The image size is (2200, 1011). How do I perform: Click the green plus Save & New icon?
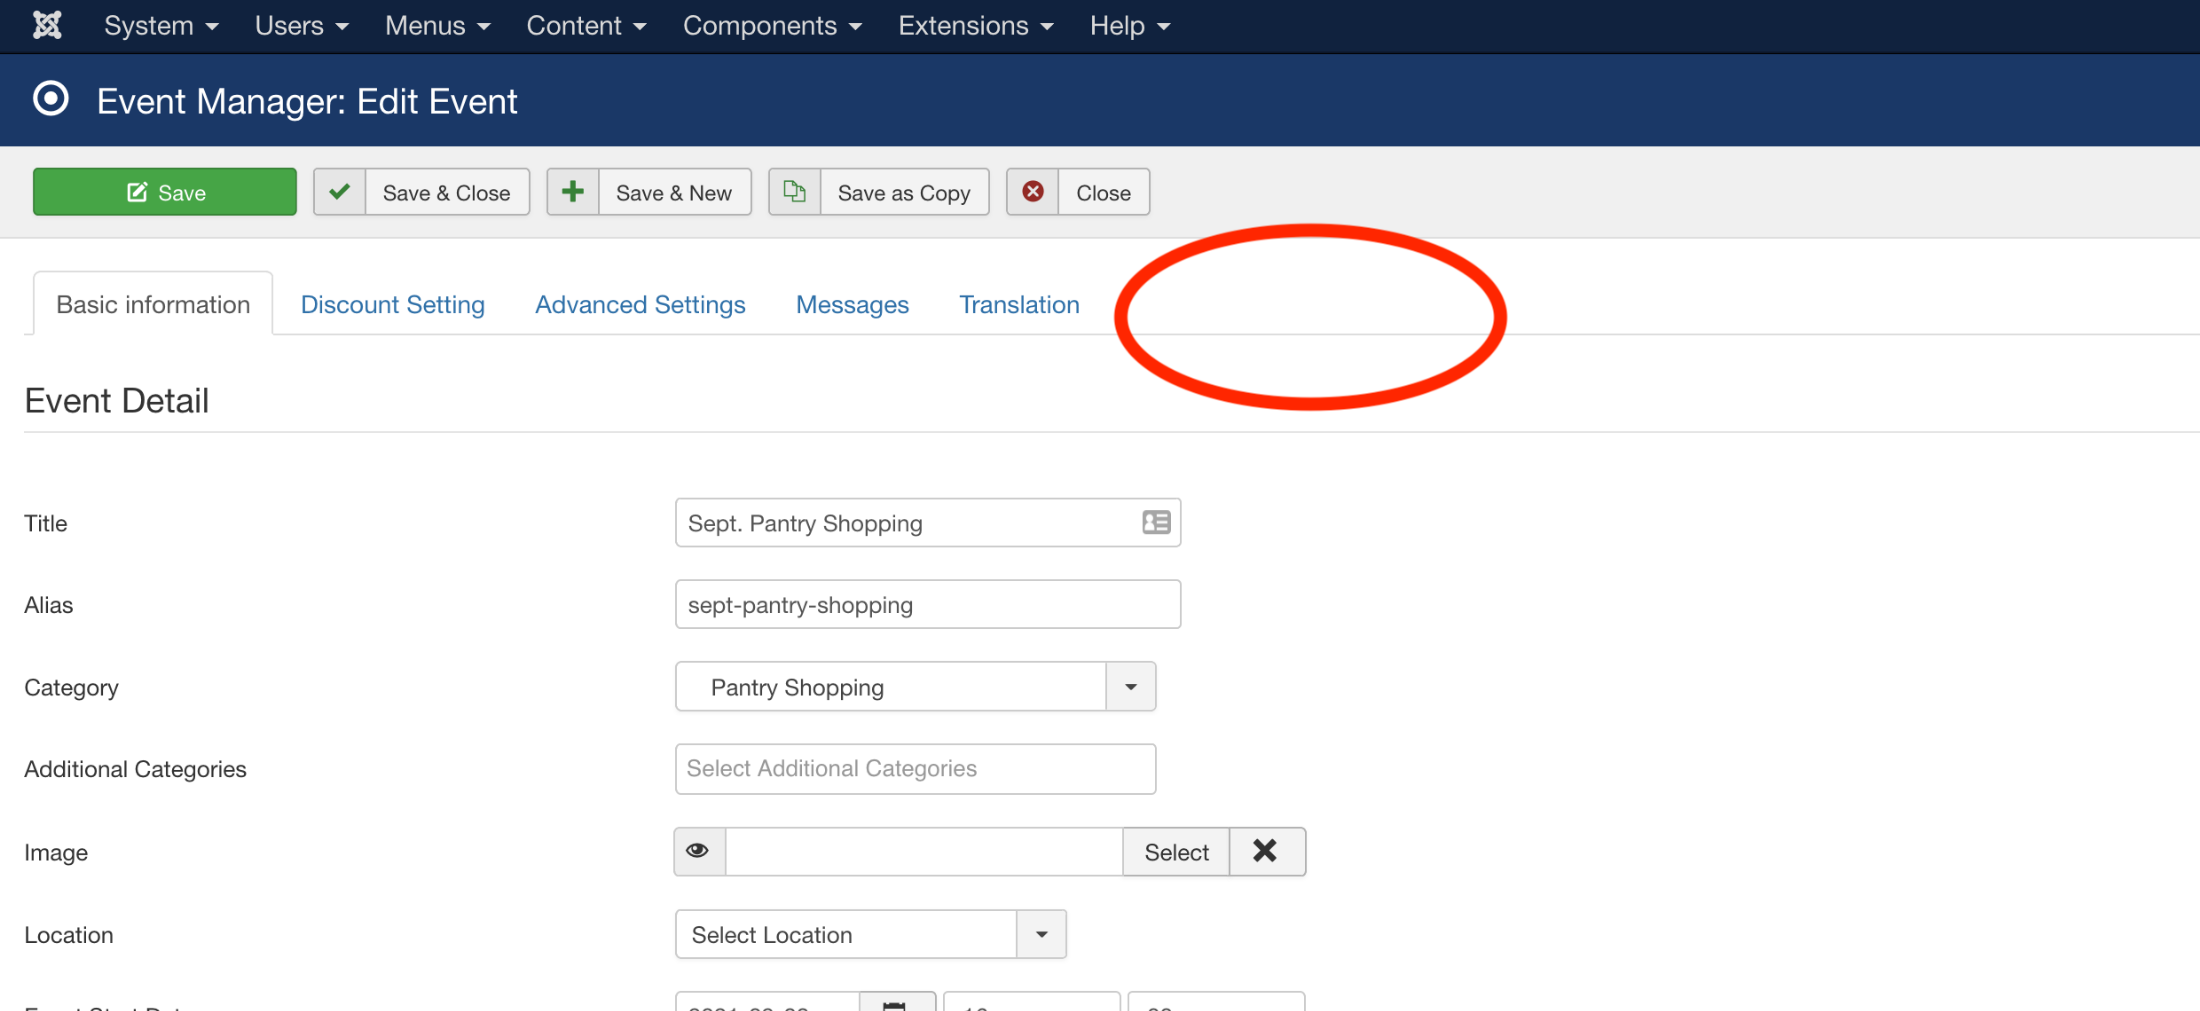573,192
